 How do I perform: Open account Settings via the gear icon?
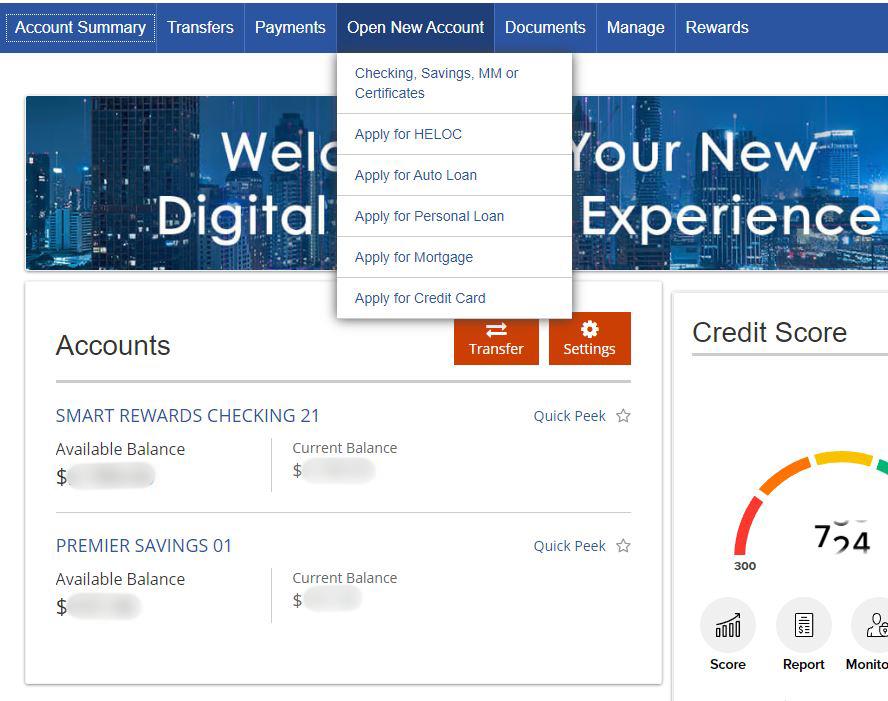tap(589, 328)
